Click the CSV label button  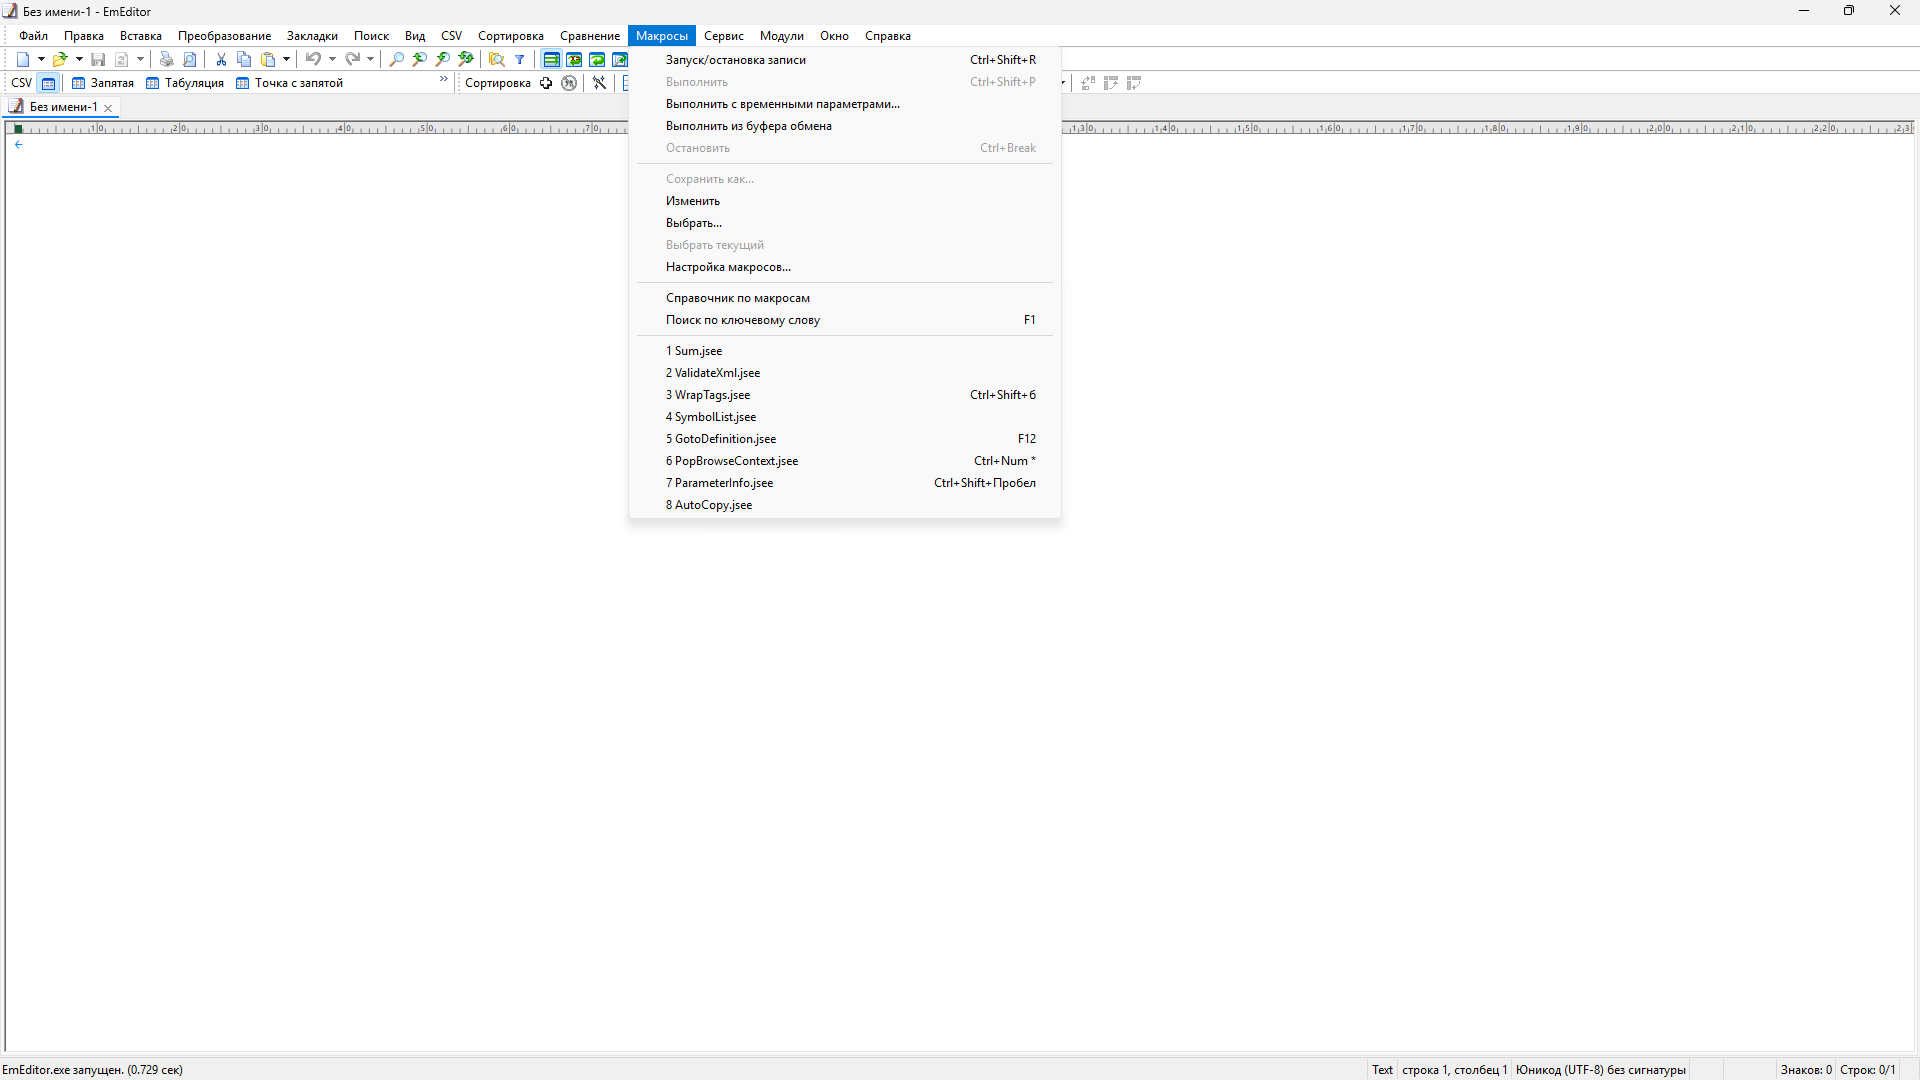pyautogui.click(x=22, y=83)
